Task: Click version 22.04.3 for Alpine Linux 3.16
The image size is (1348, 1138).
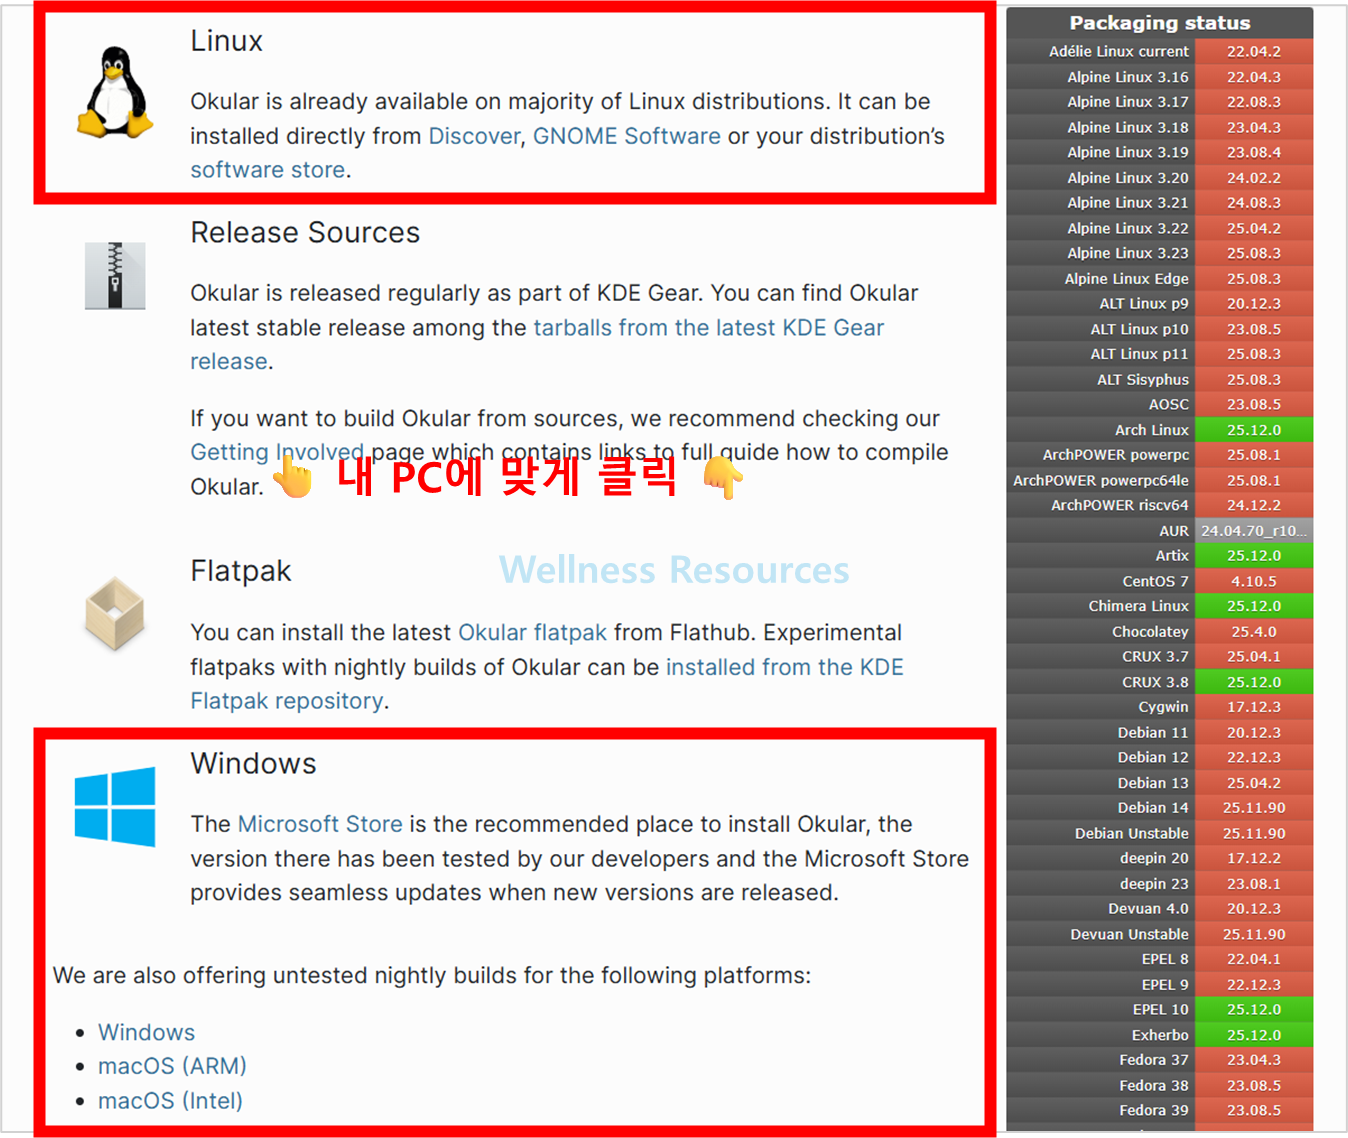Action: point(1254,77)
